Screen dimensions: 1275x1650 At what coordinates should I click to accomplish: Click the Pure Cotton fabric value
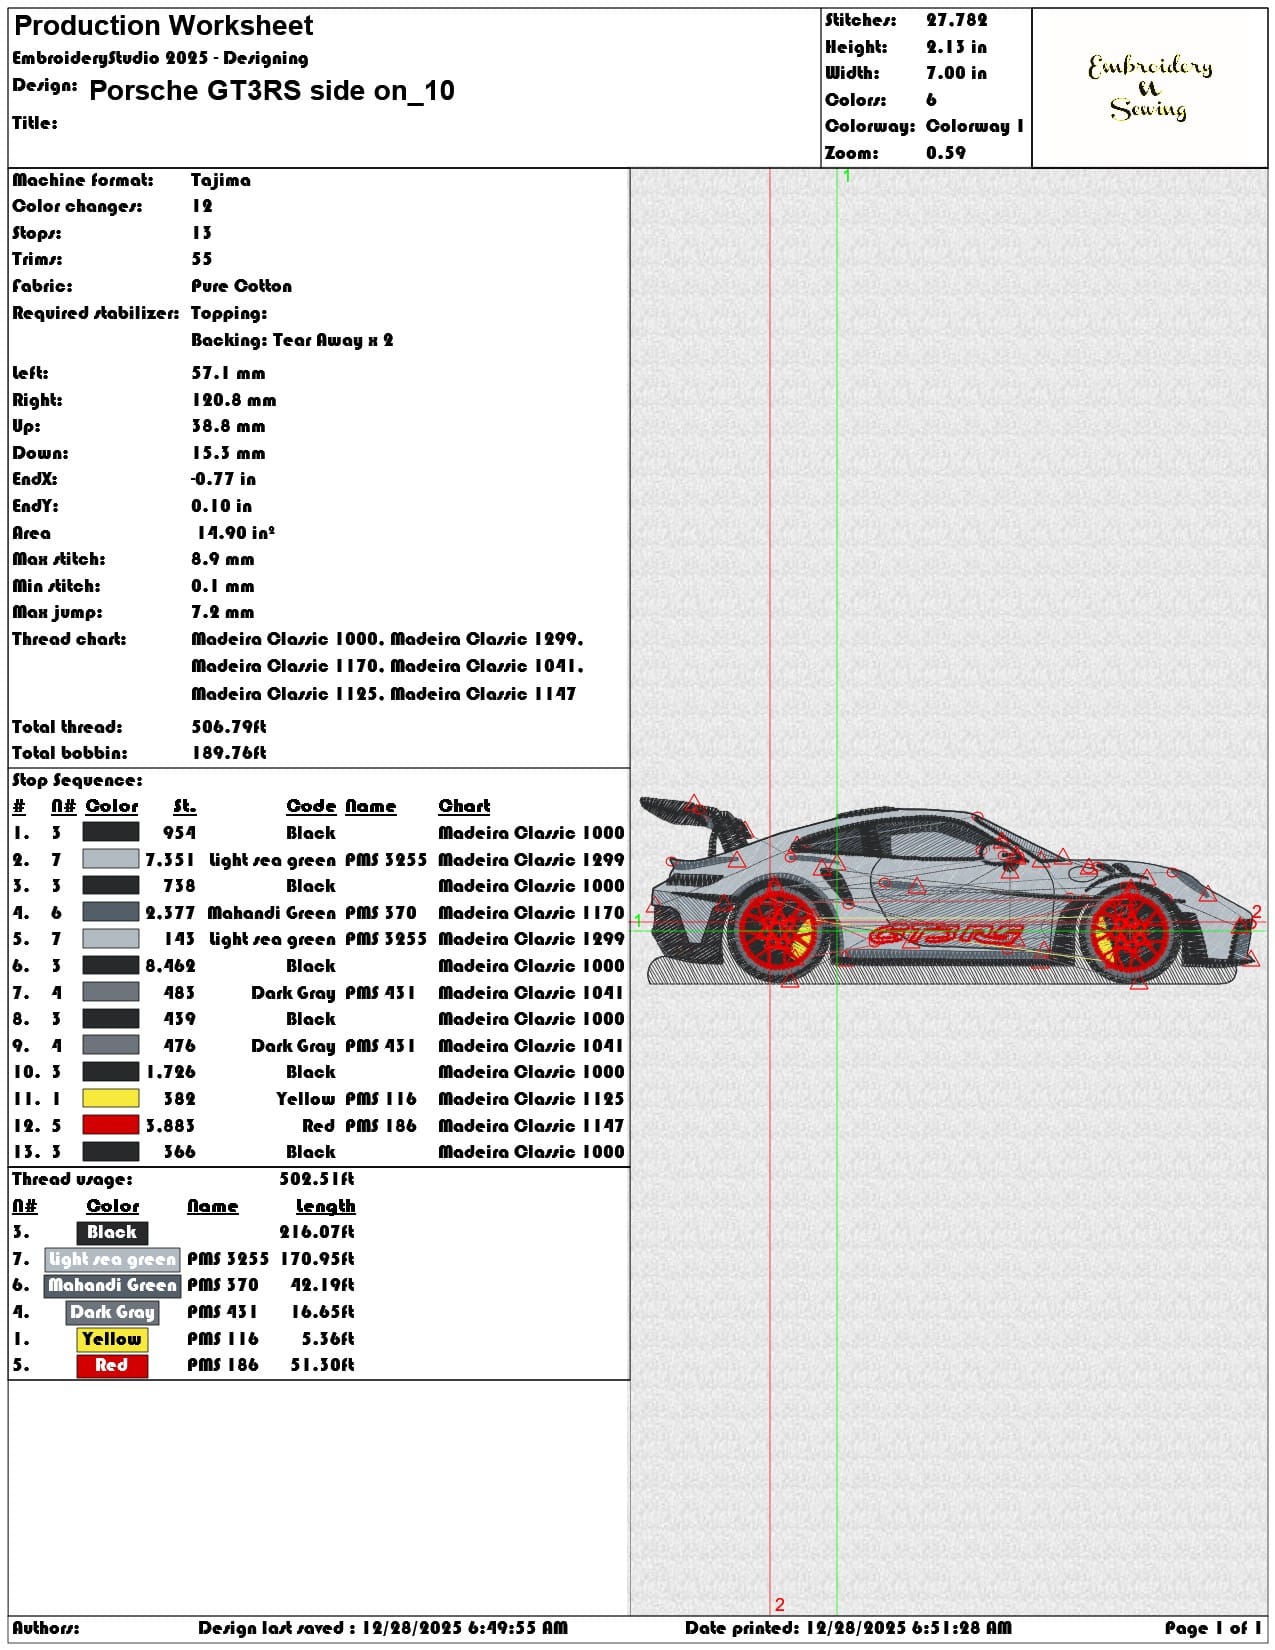pyautogui.click(x=242, y=286)
